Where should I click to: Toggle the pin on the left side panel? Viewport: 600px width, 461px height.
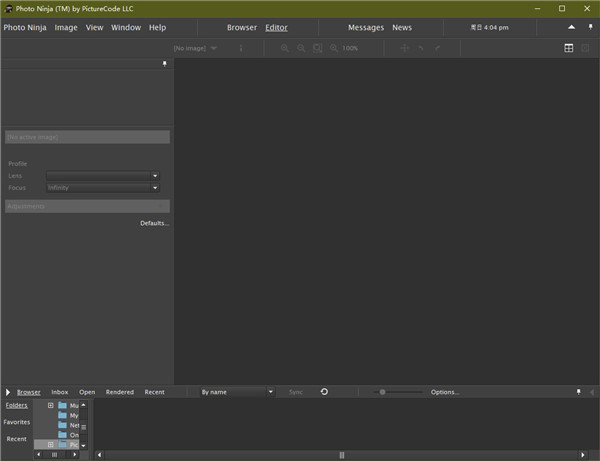[x=165, y=64]
